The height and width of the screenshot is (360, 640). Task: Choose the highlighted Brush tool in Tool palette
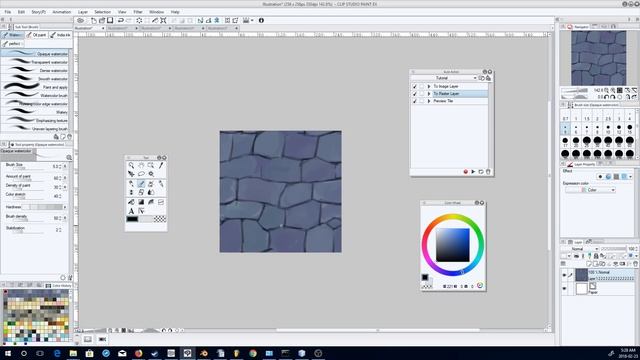(x=141, y=184)
